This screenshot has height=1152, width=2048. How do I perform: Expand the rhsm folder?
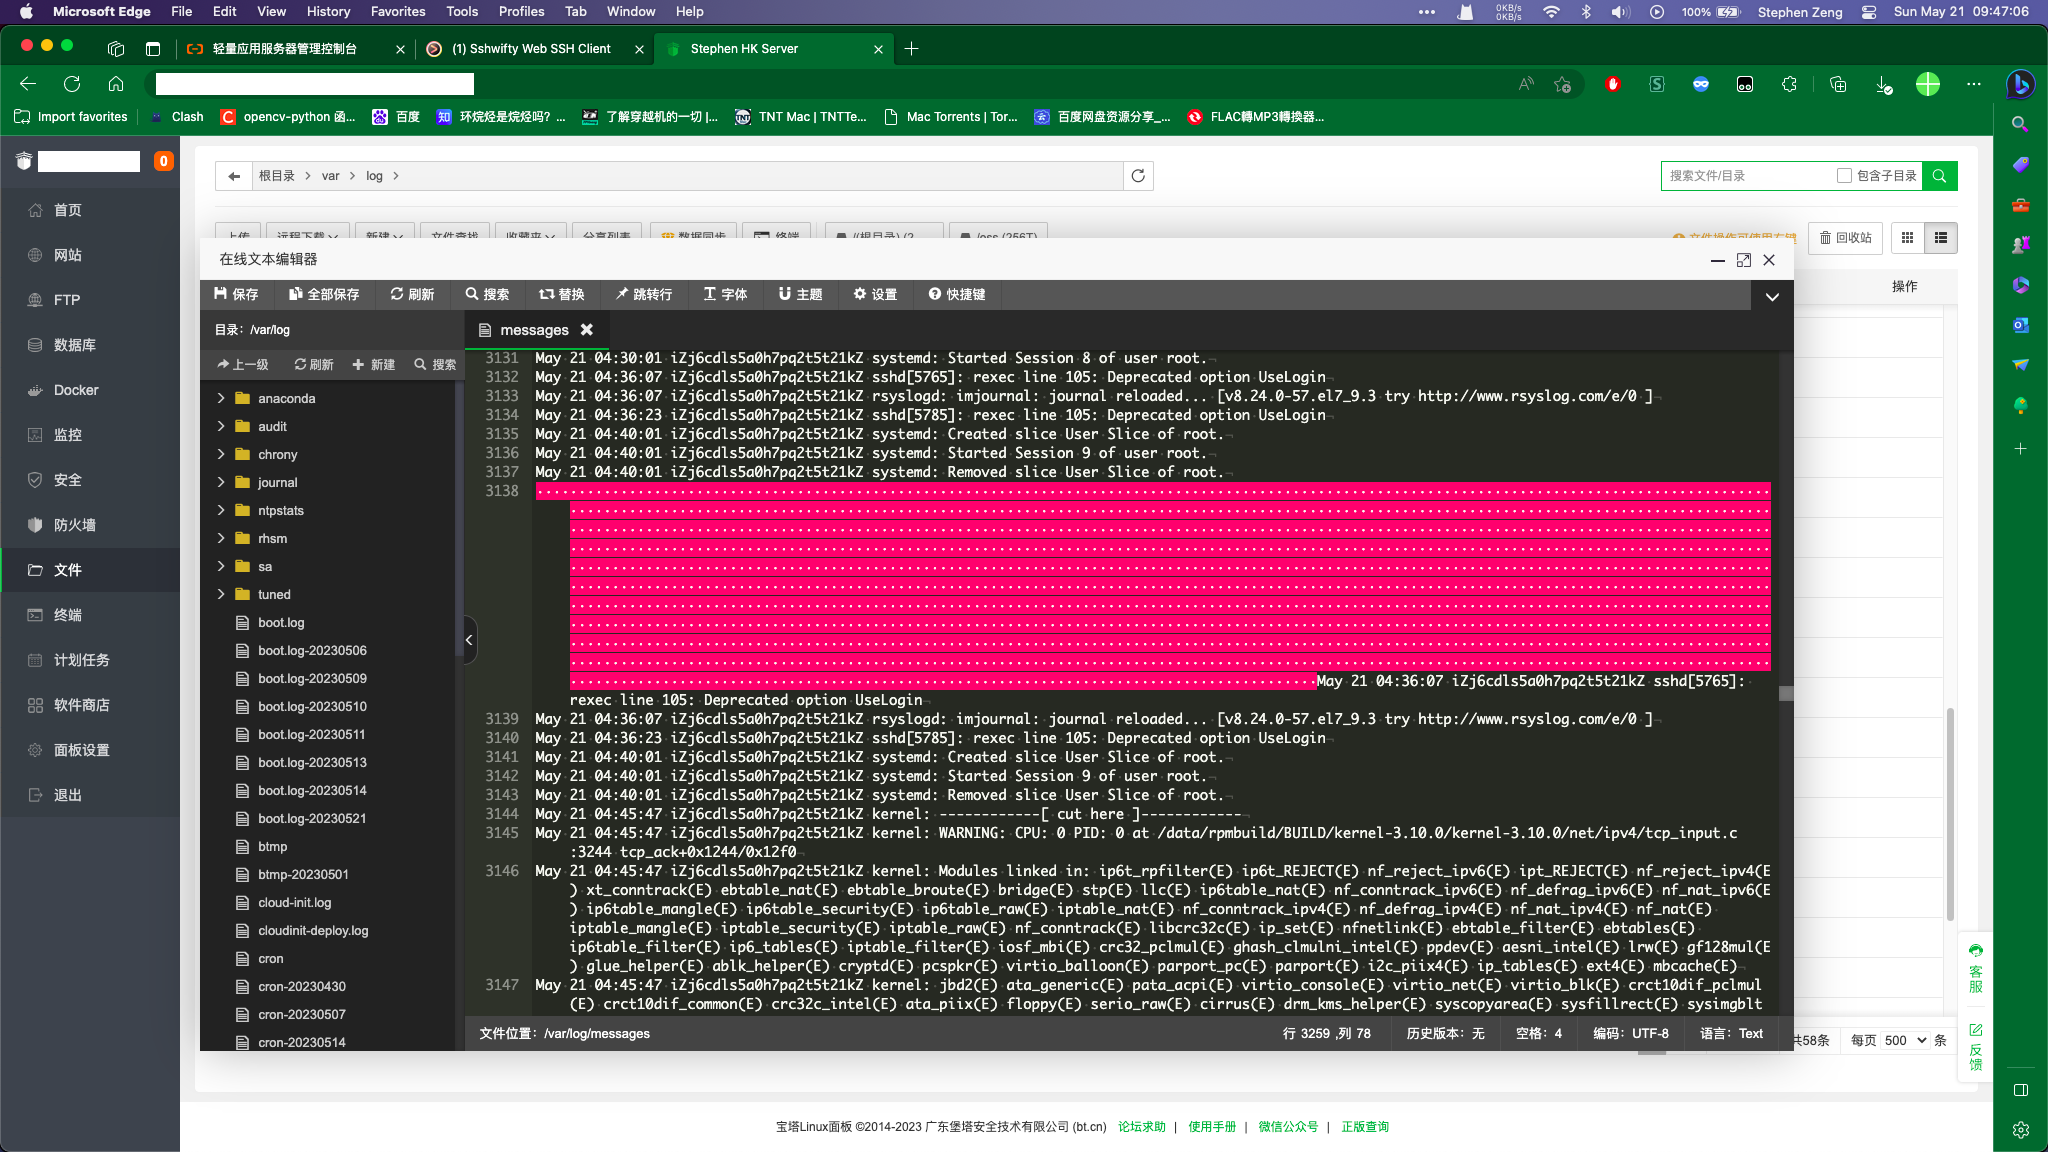coord(221,538)
